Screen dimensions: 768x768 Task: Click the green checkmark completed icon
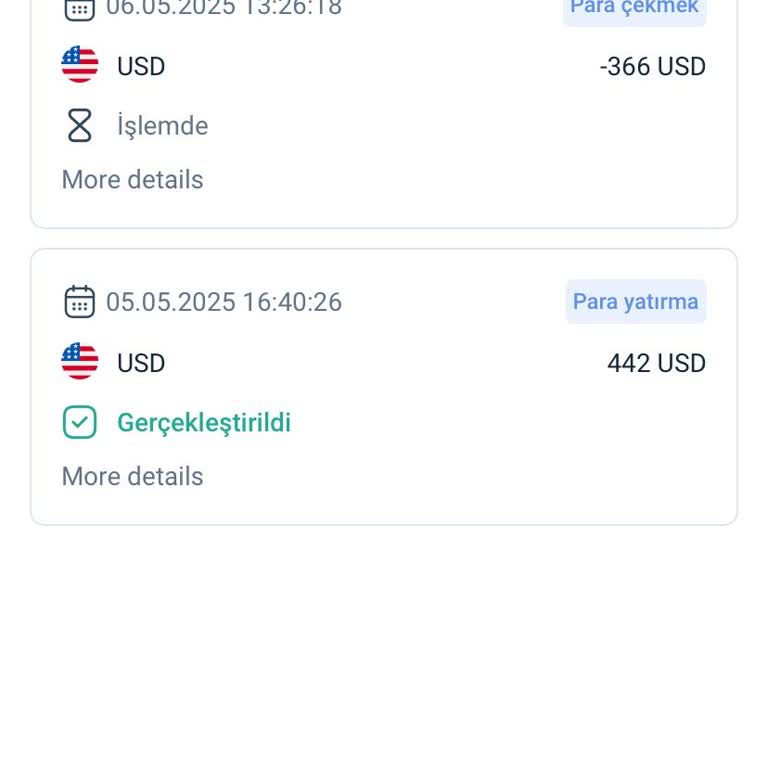(x=79, y=422)
